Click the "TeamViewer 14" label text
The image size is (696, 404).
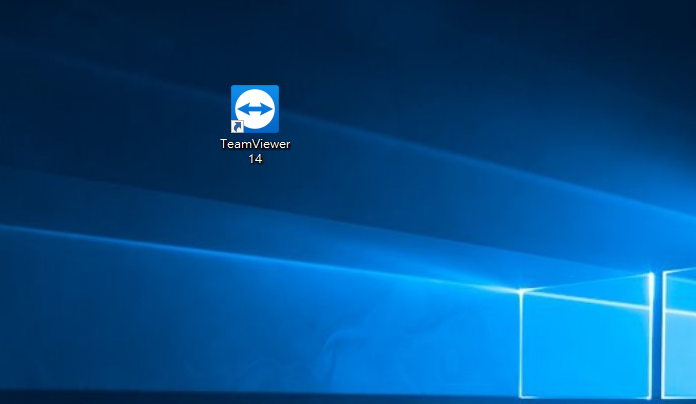[255, 151]
